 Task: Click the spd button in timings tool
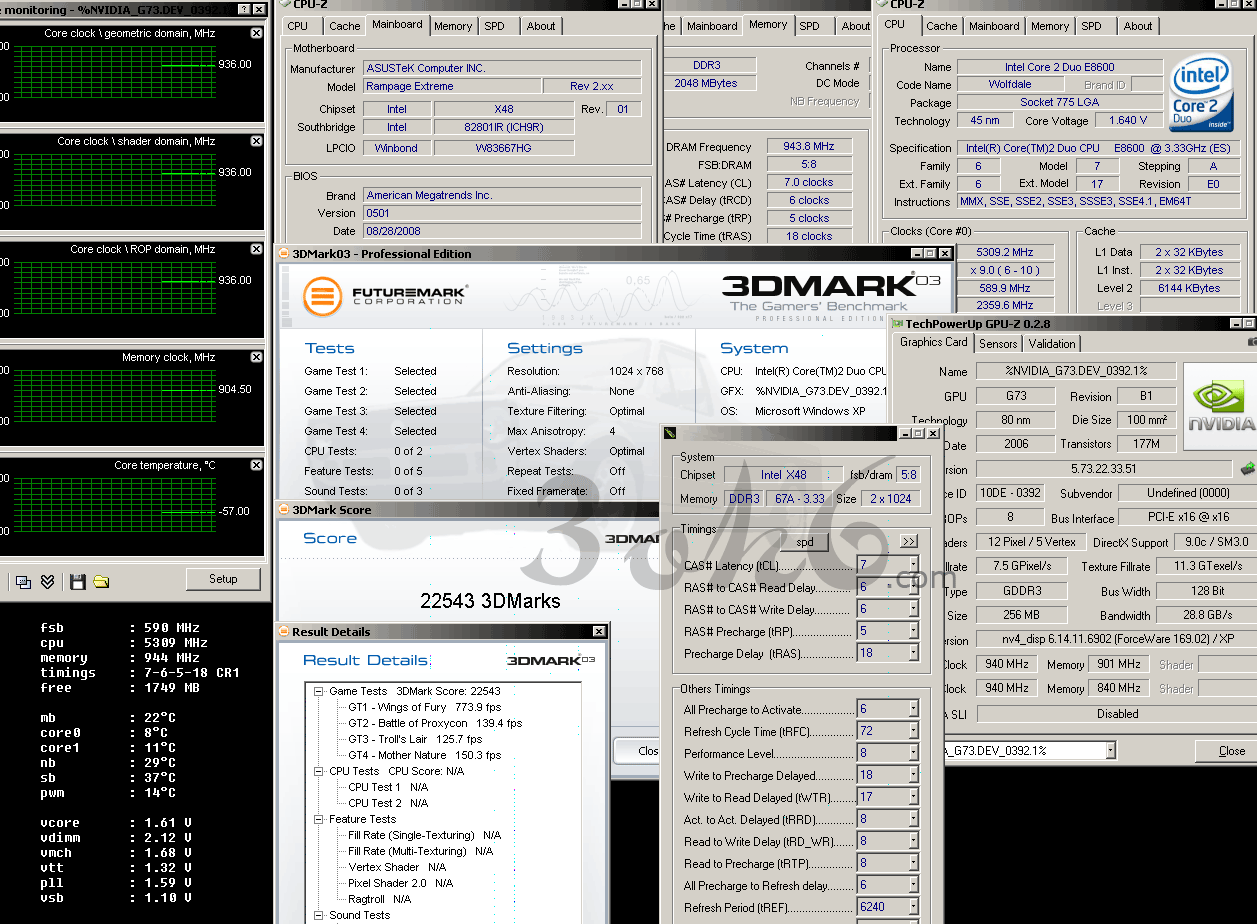(x=804, y=541)
